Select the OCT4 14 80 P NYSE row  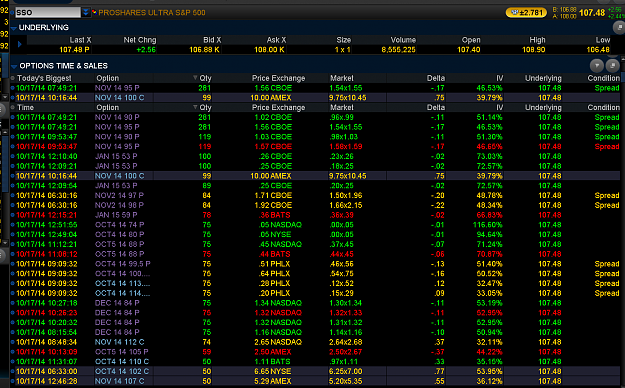pyautogui.click(x=317, y=235)
